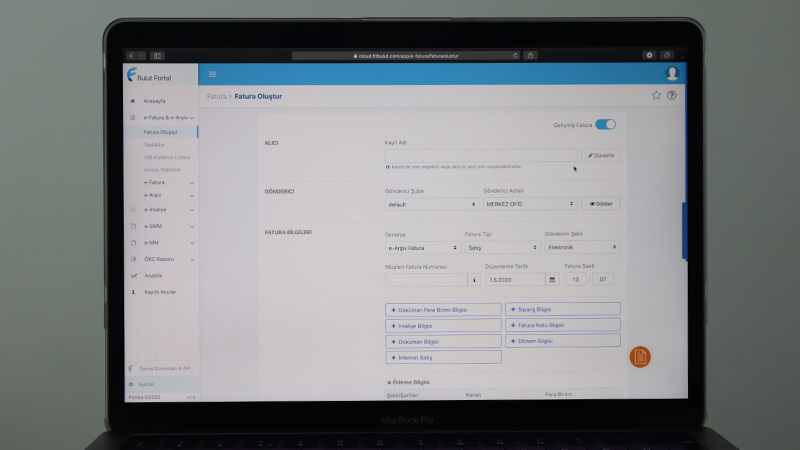Screen dimensions: 800x450
Task: Click the edit icon next to ÖKC Raporu
Action: coord(133,259)
